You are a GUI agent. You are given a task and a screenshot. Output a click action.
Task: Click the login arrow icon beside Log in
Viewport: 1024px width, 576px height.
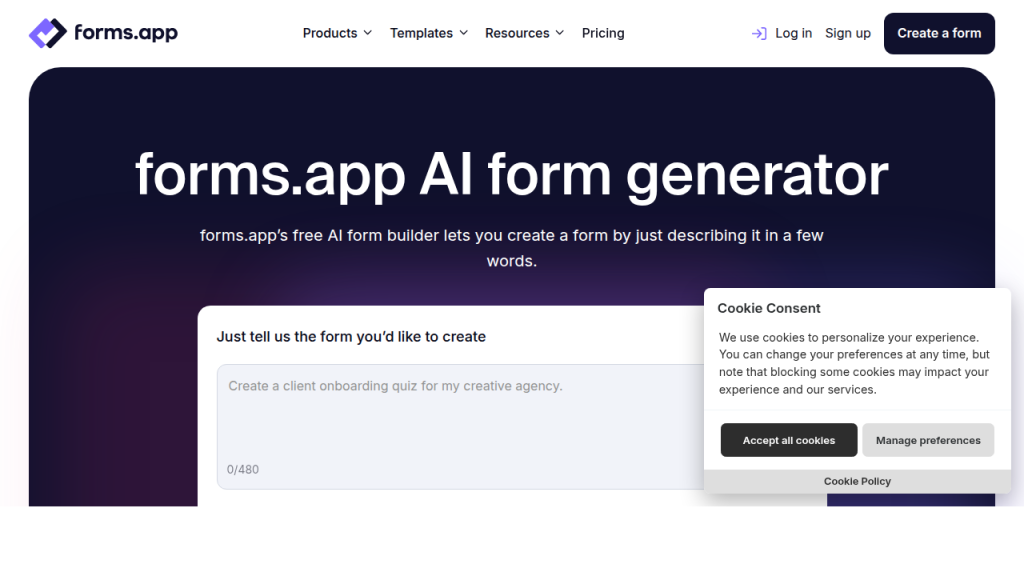pos(759,32)
